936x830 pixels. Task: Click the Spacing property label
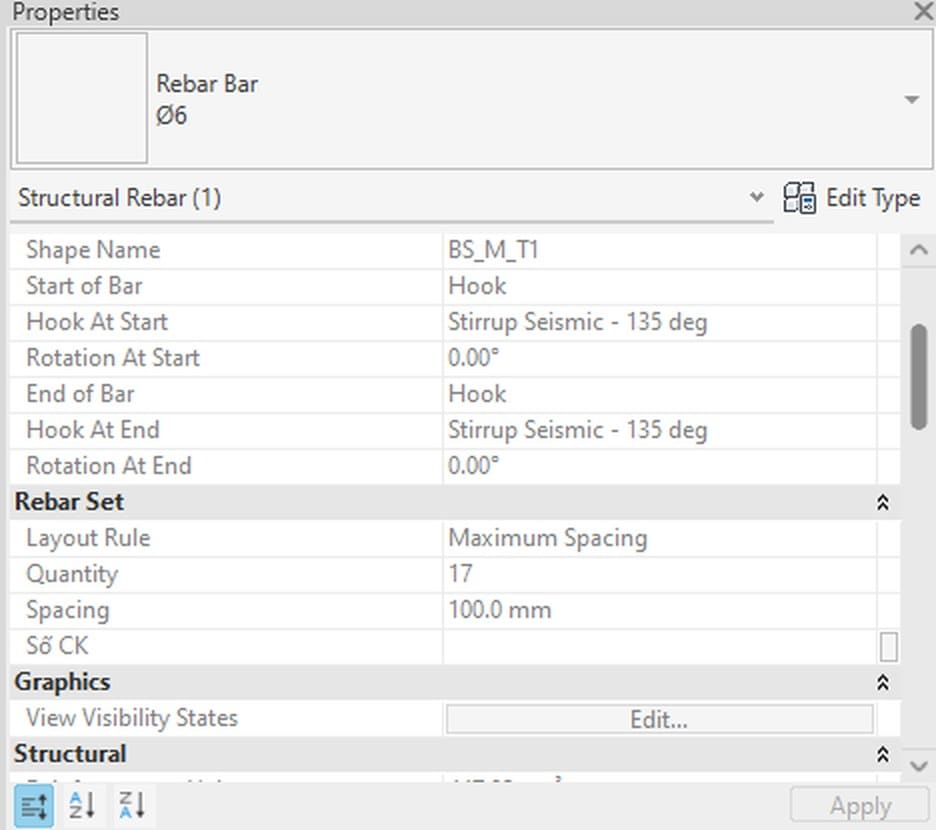coord(68,610)
